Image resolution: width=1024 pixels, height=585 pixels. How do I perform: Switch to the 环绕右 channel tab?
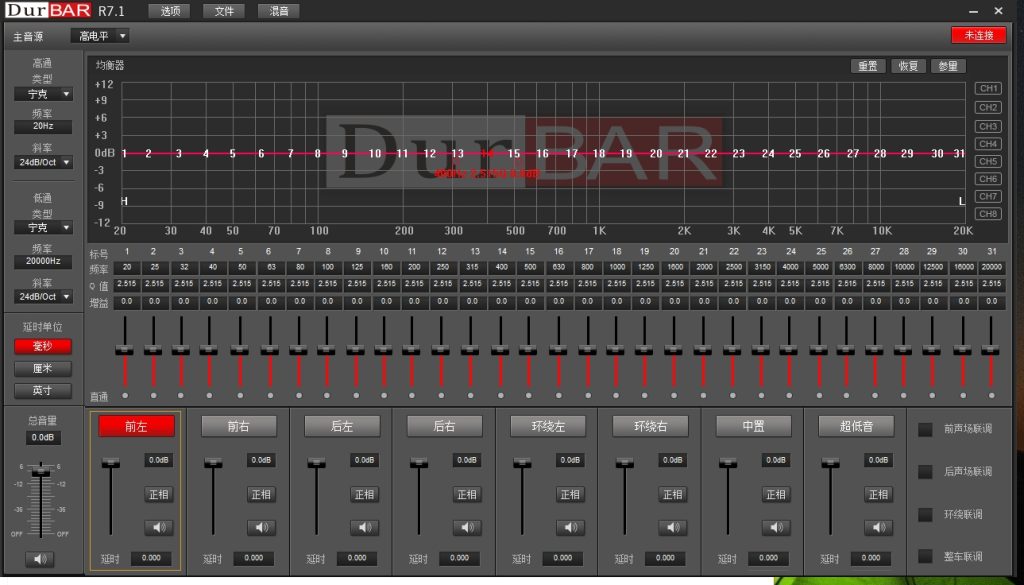(x=650, y=426)
